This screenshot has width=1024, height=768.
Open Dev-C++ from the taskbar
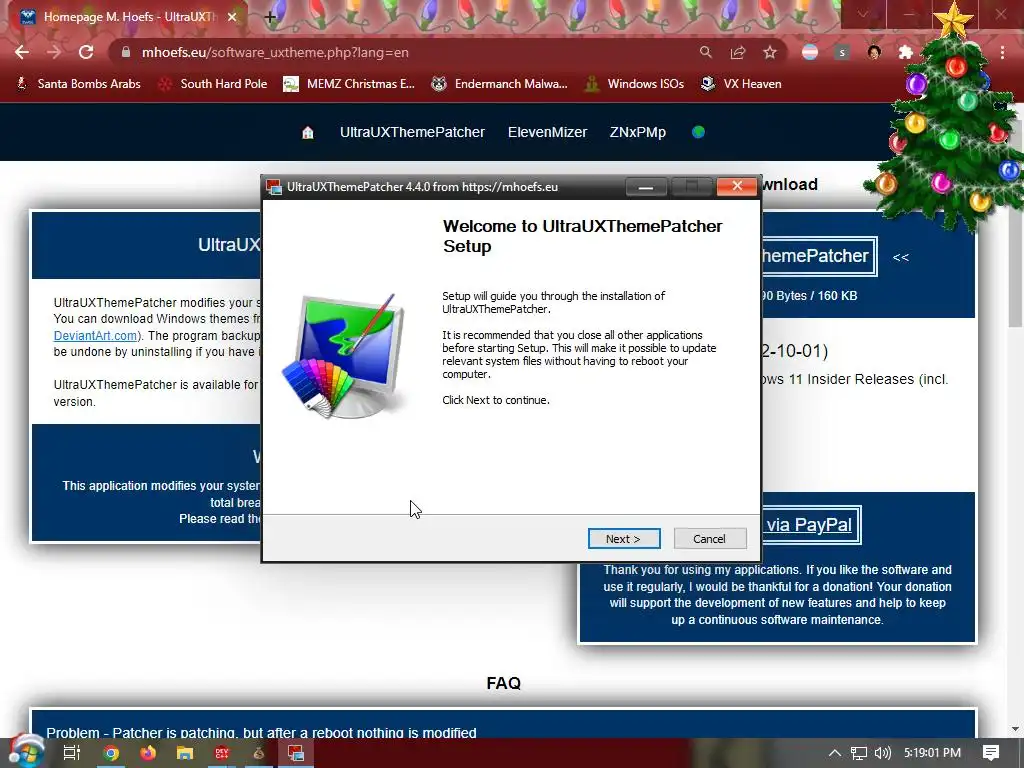(x=222, y=753)
